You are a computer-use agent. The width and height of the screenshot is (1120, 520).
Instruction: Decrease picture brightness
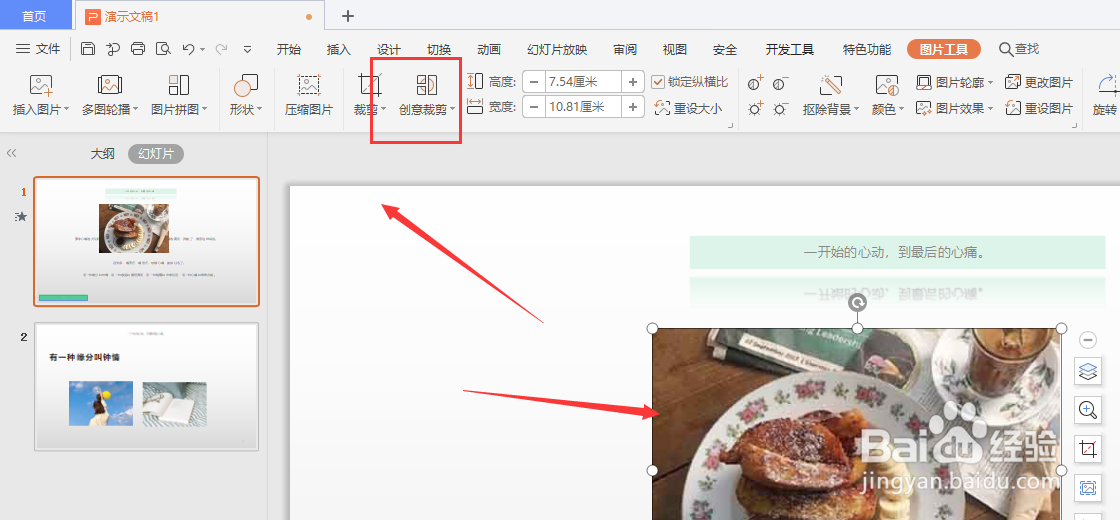pos(780,109)
